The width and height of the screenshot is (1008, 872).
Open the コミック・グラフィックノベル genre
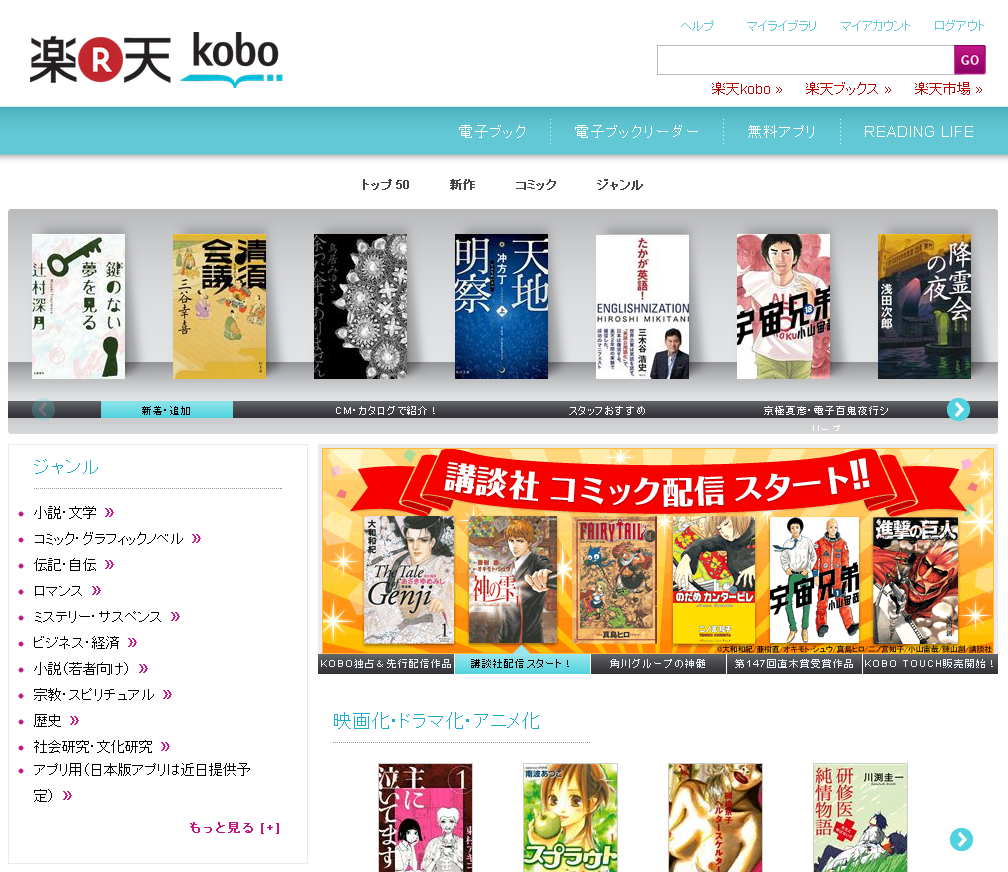point(117,538)
